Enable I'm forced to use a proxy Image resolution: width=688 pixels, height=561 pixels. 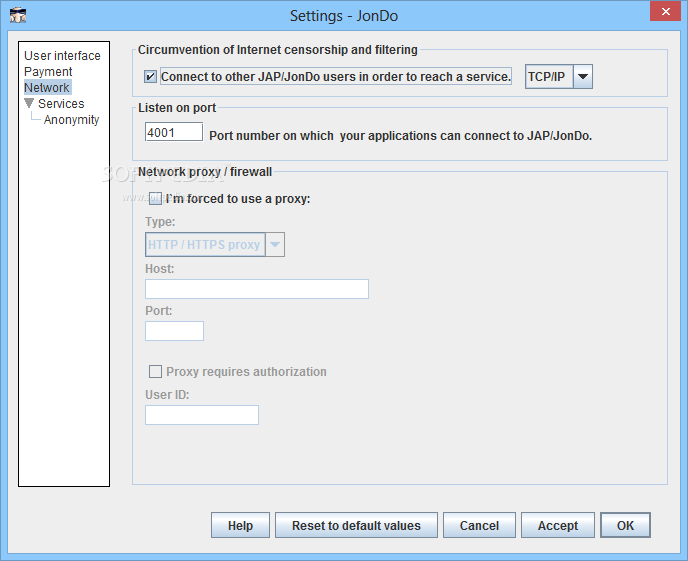(x=155, y=199)
